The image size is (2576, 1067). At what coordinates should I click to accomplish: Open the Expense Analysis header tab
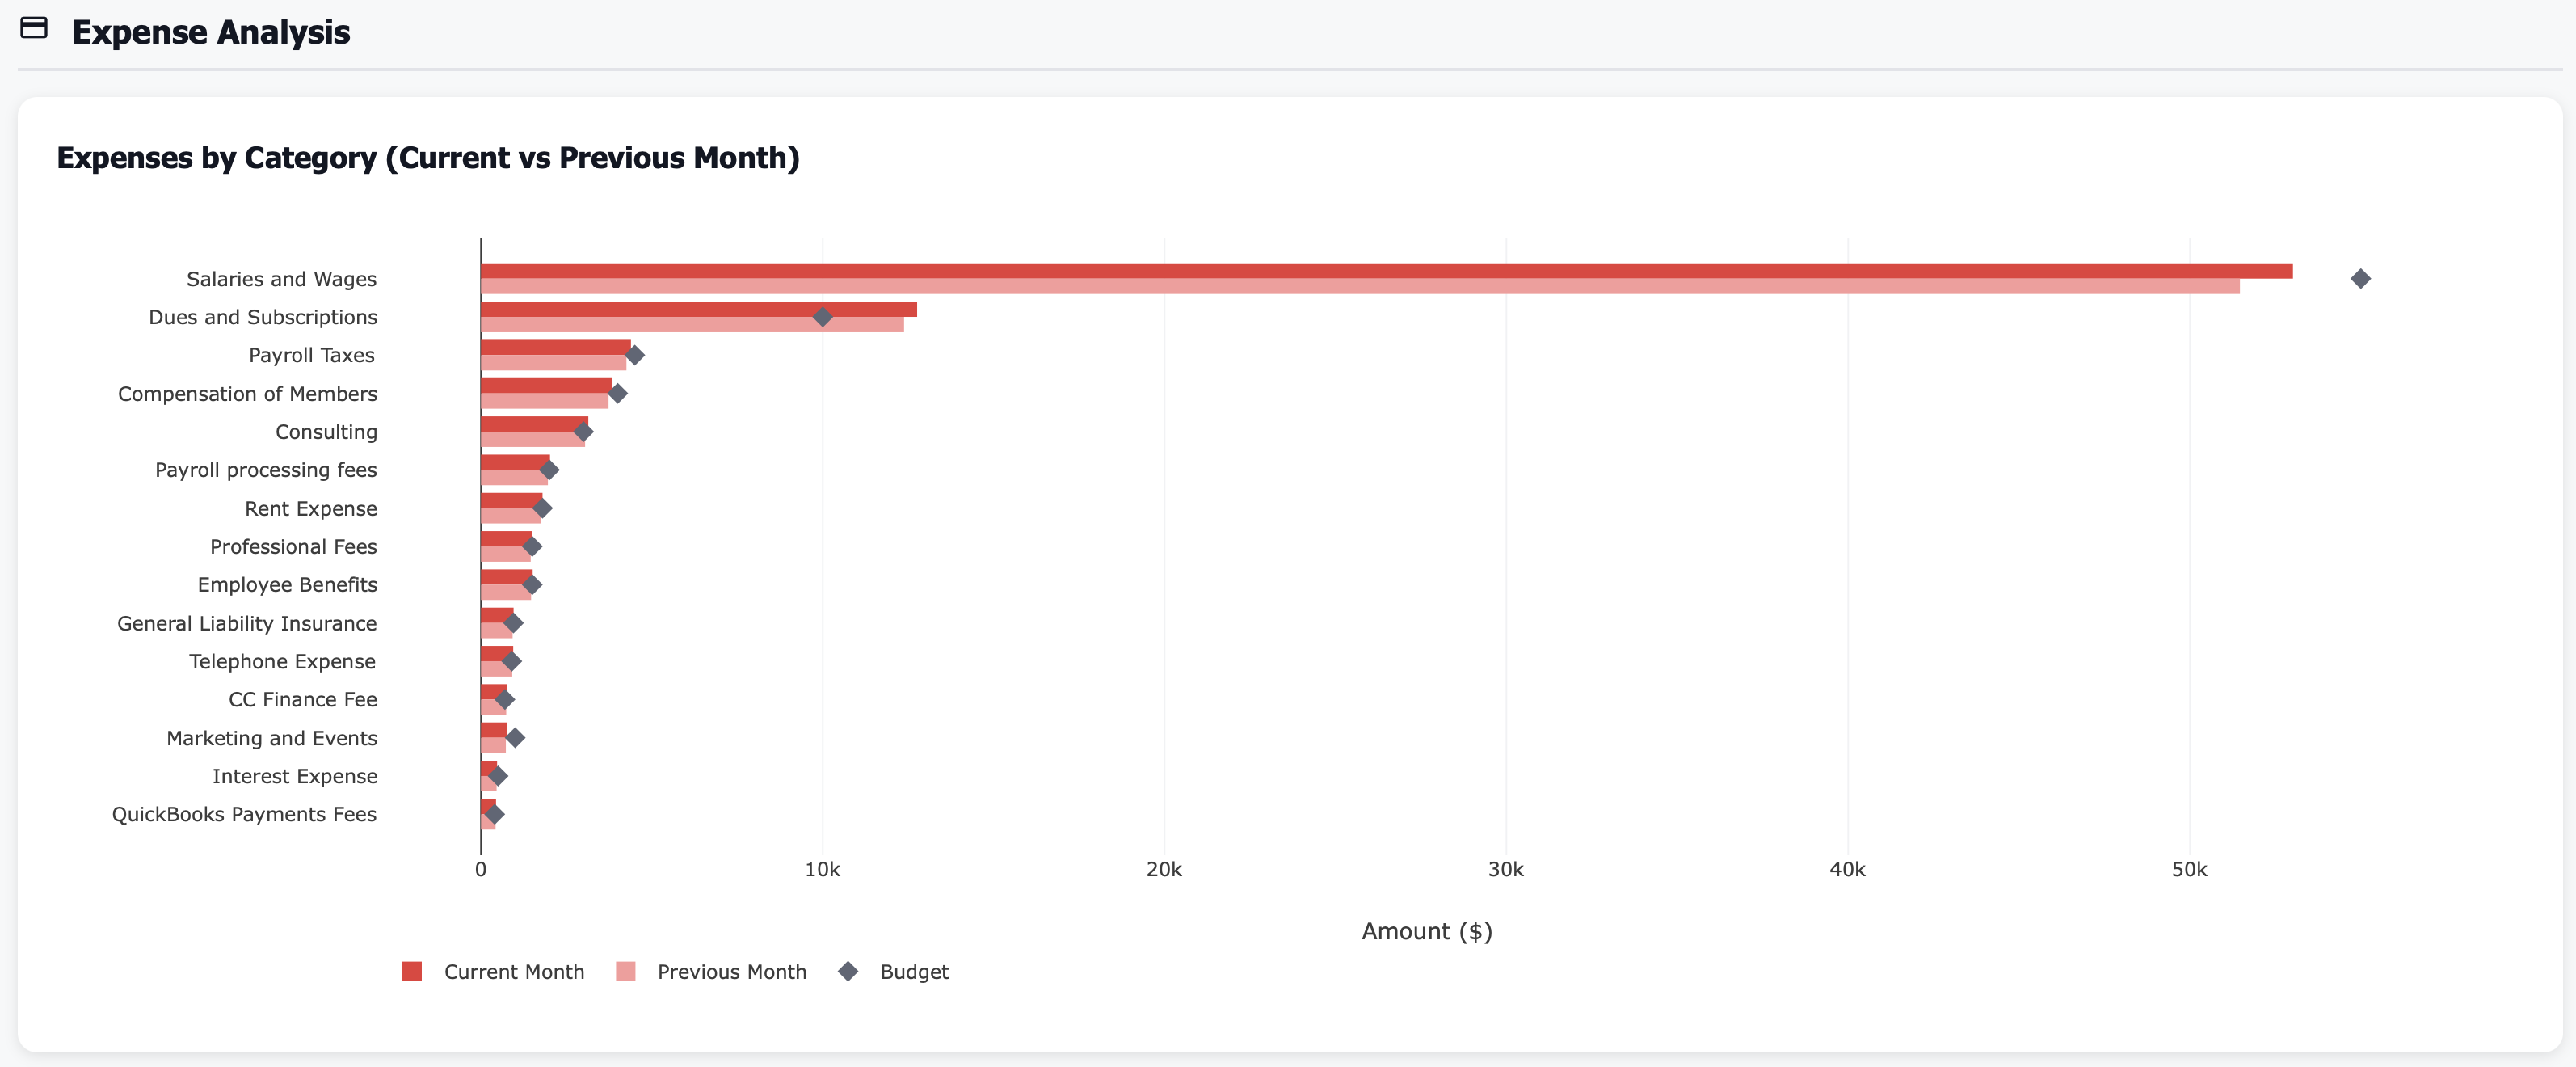(x=211, y=32)
